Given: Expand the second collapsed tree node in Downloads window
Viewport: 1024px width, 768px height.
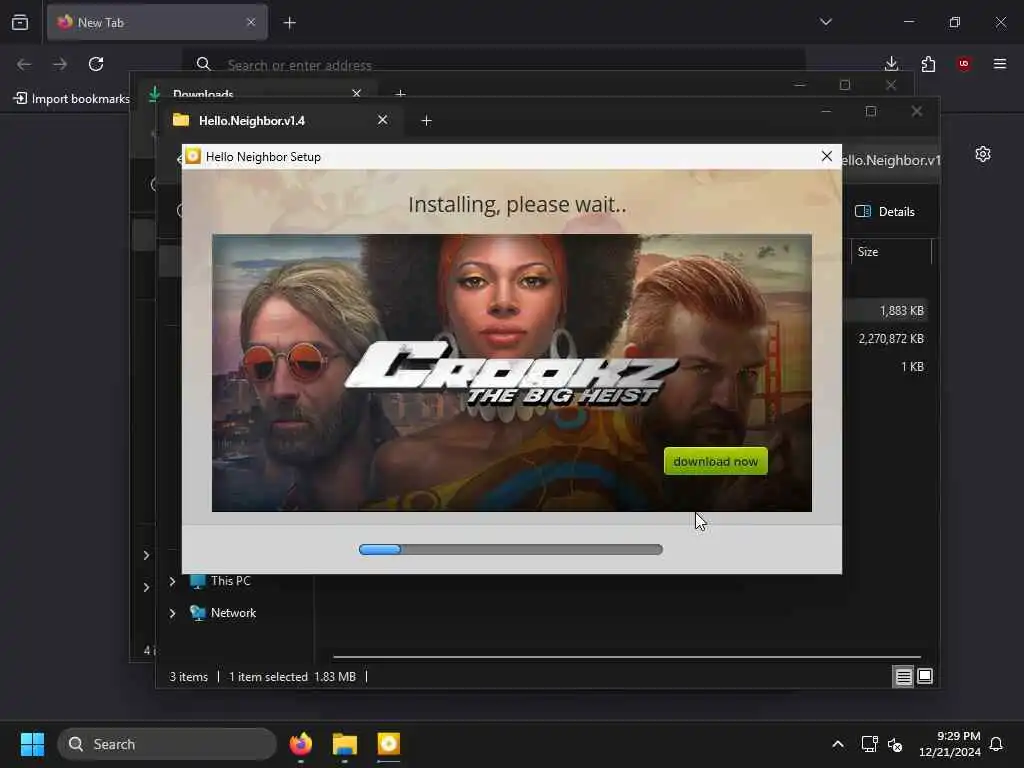Looking at the screenshot, I should [146, 587].
